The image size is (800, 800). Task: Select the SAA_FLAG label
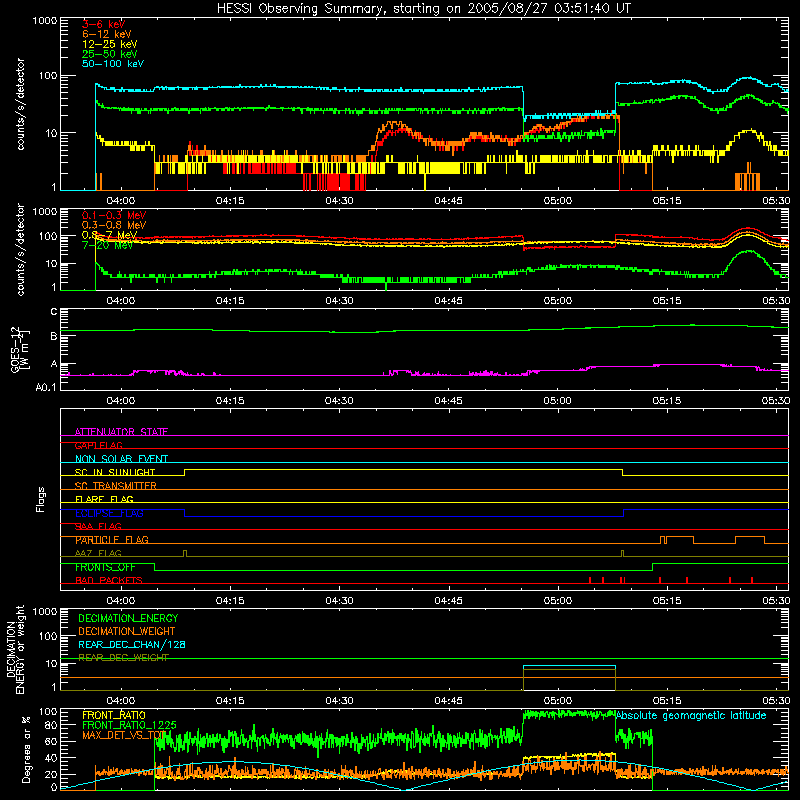point(98,526)
